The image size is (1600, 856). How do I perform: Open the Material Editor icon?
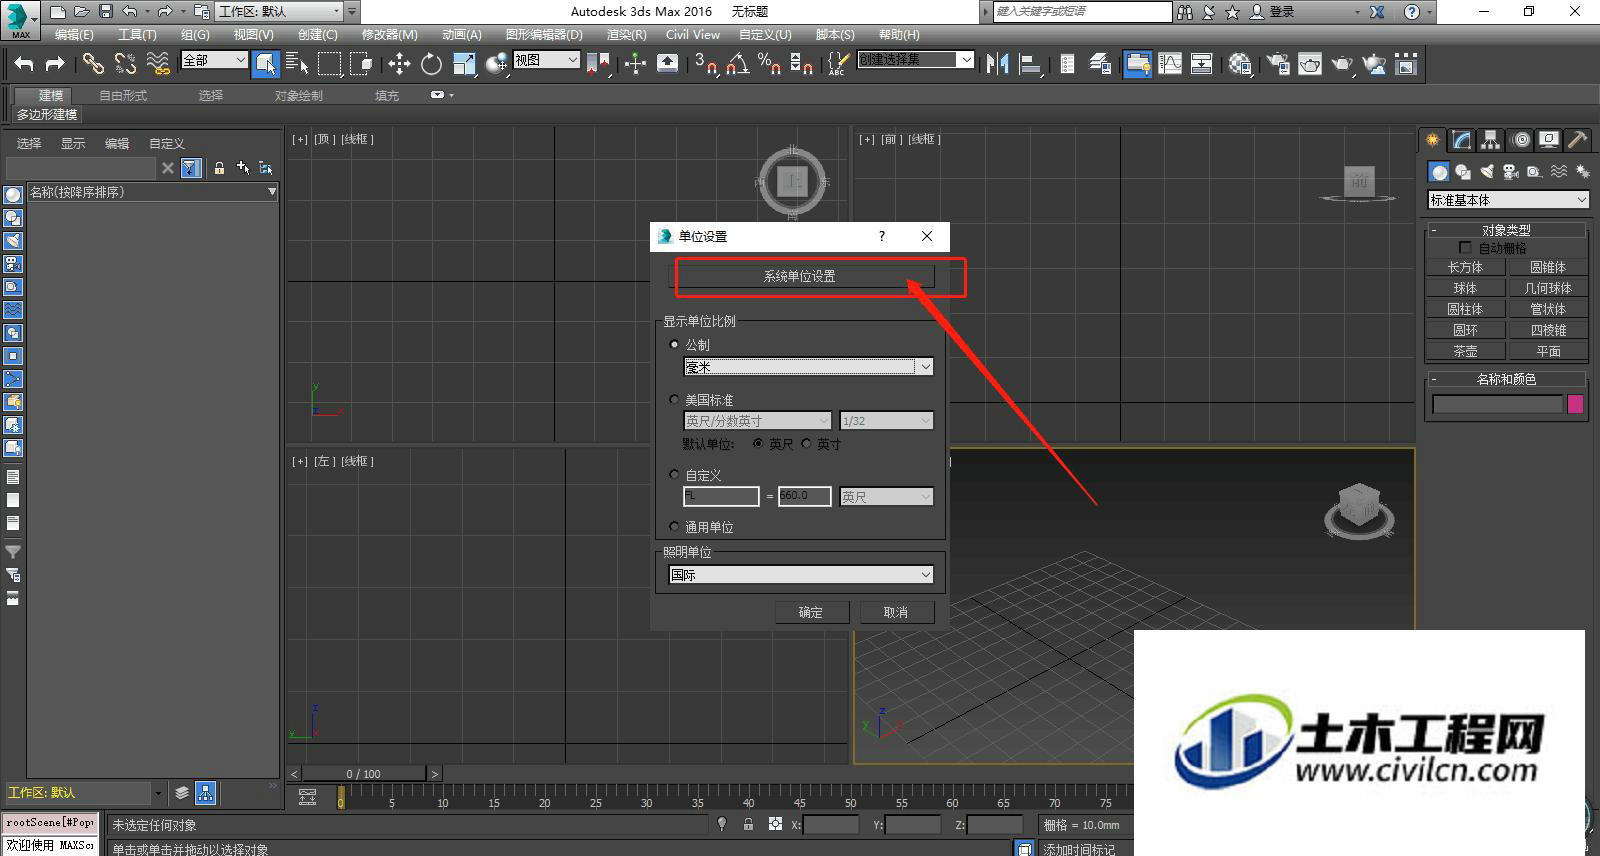(x=1240, y=64)
